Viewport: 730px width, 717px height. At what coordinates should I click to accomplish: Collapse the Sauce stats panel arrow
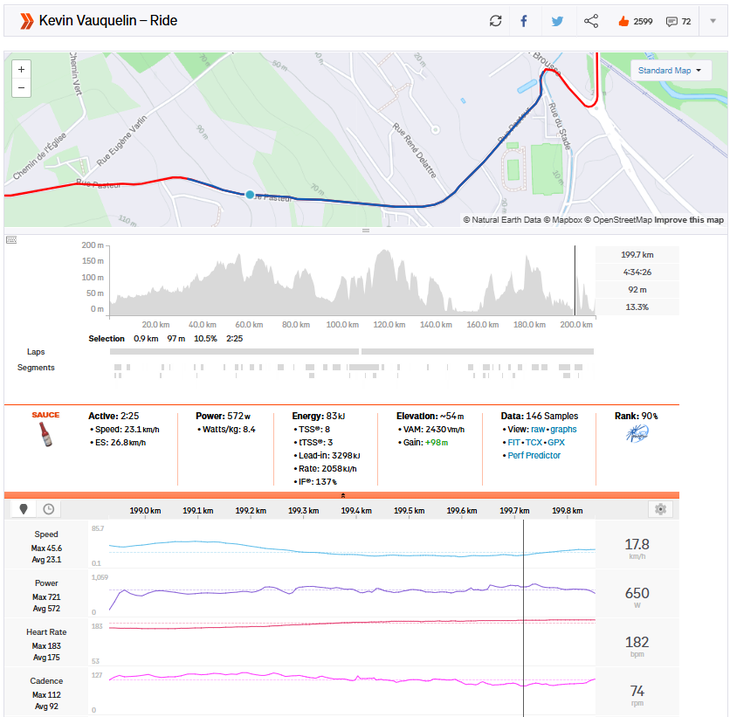pos(343,495)
